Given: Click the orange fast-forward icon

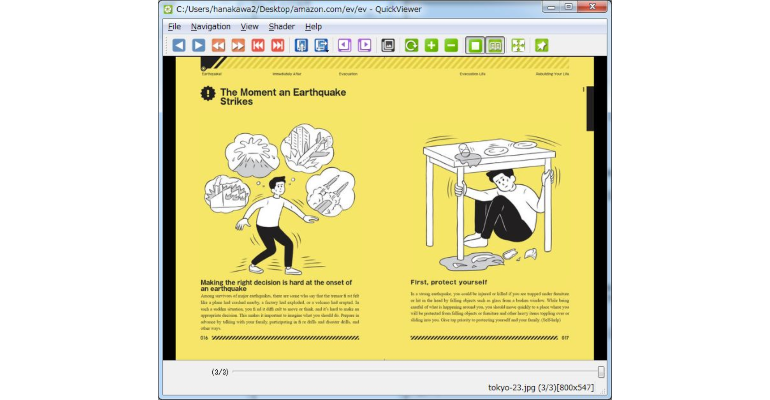Looking at the screenshot, I should pyautogui.click(x=238, y=46).
